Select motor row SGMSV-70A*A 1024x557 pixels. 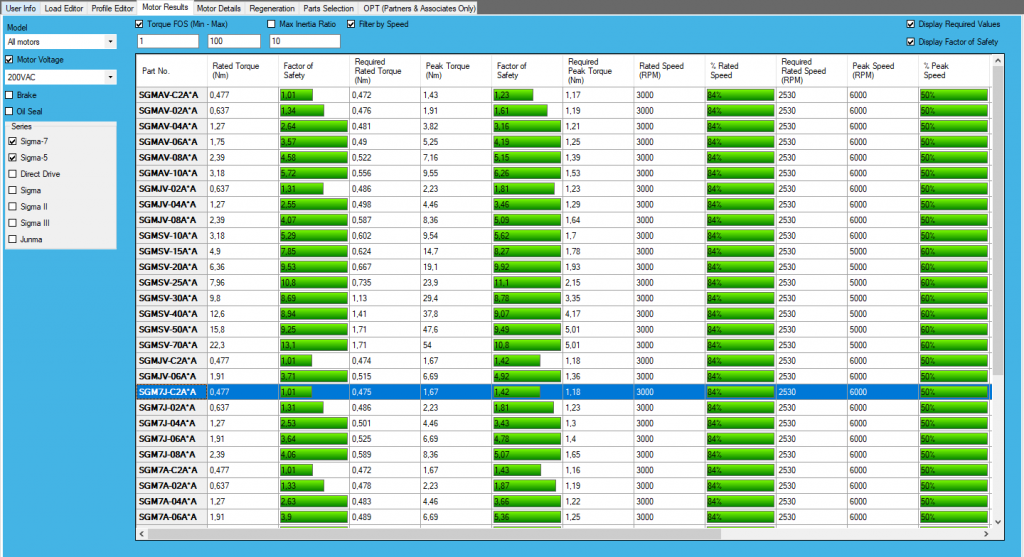564,345
